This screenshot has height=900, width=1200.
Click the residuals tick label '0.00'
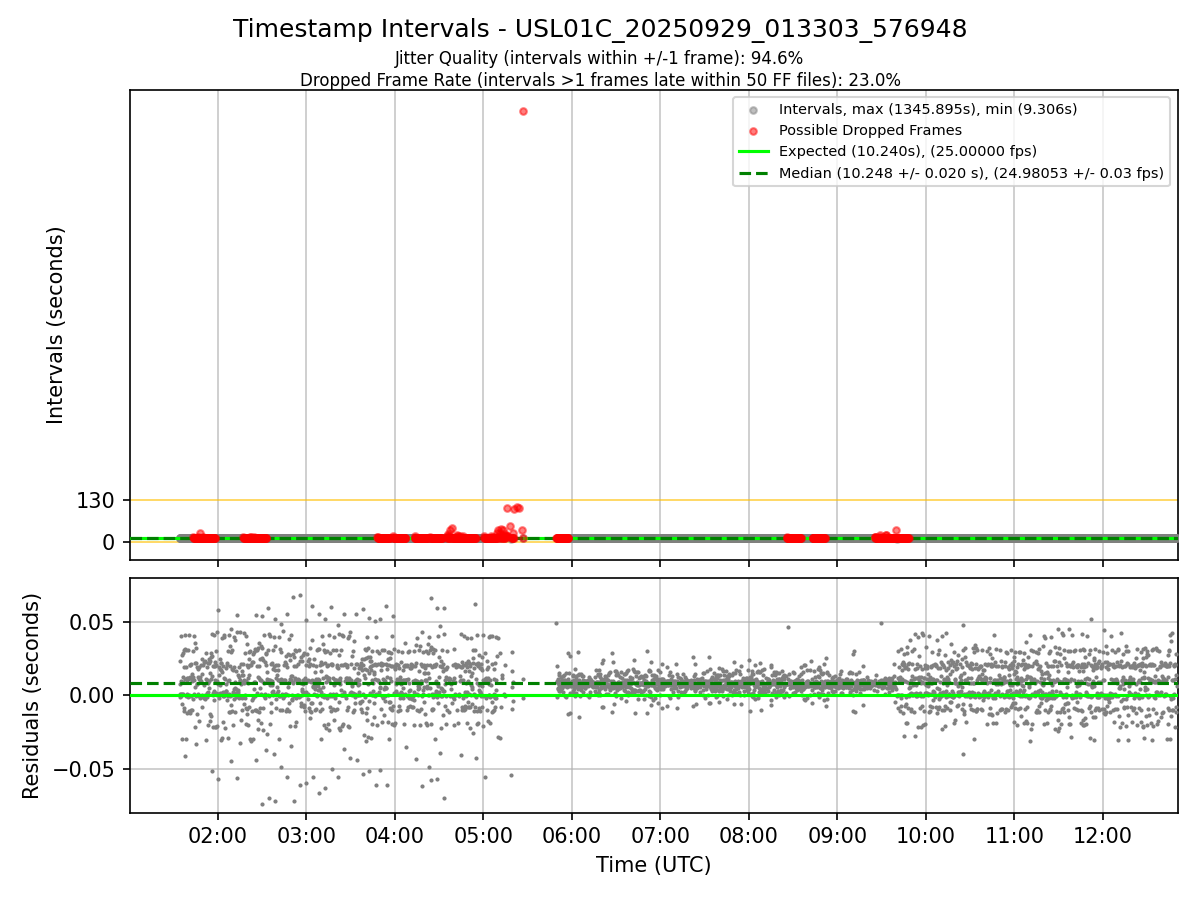tap(93, 696)
